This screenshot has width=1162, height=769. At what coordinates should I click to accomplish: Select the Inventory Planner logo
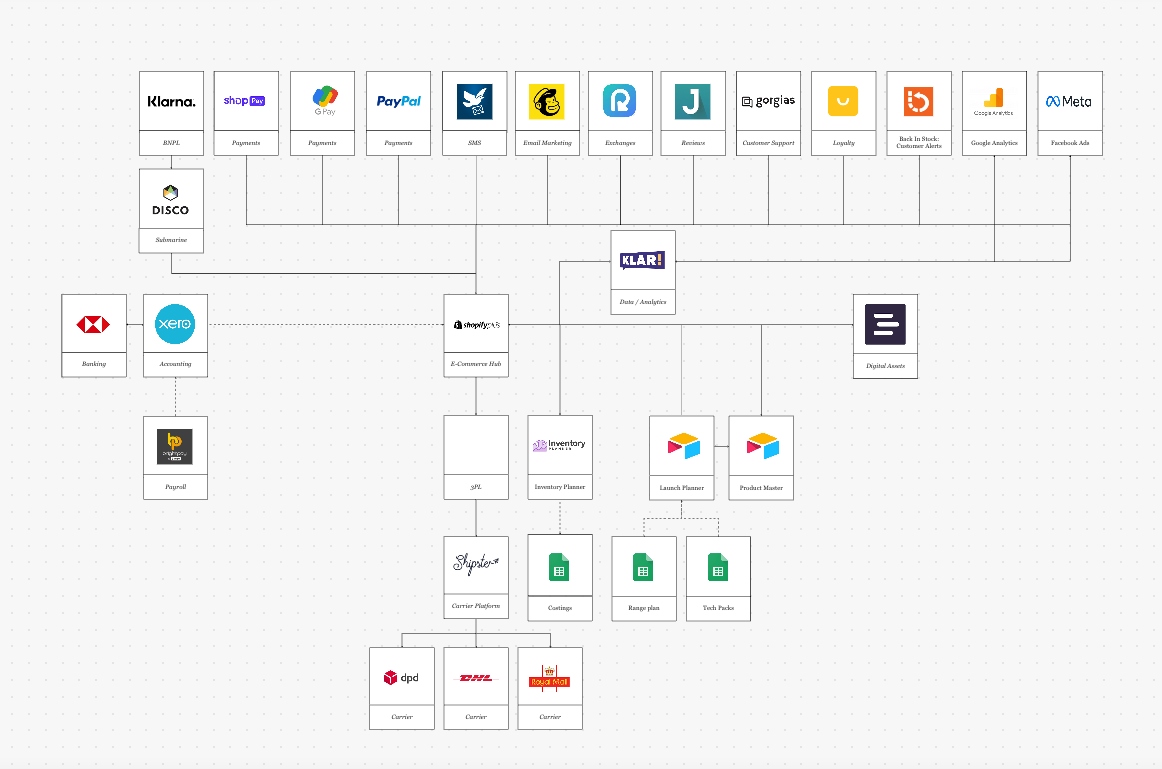pyautogui.click(x=559, y=445)
